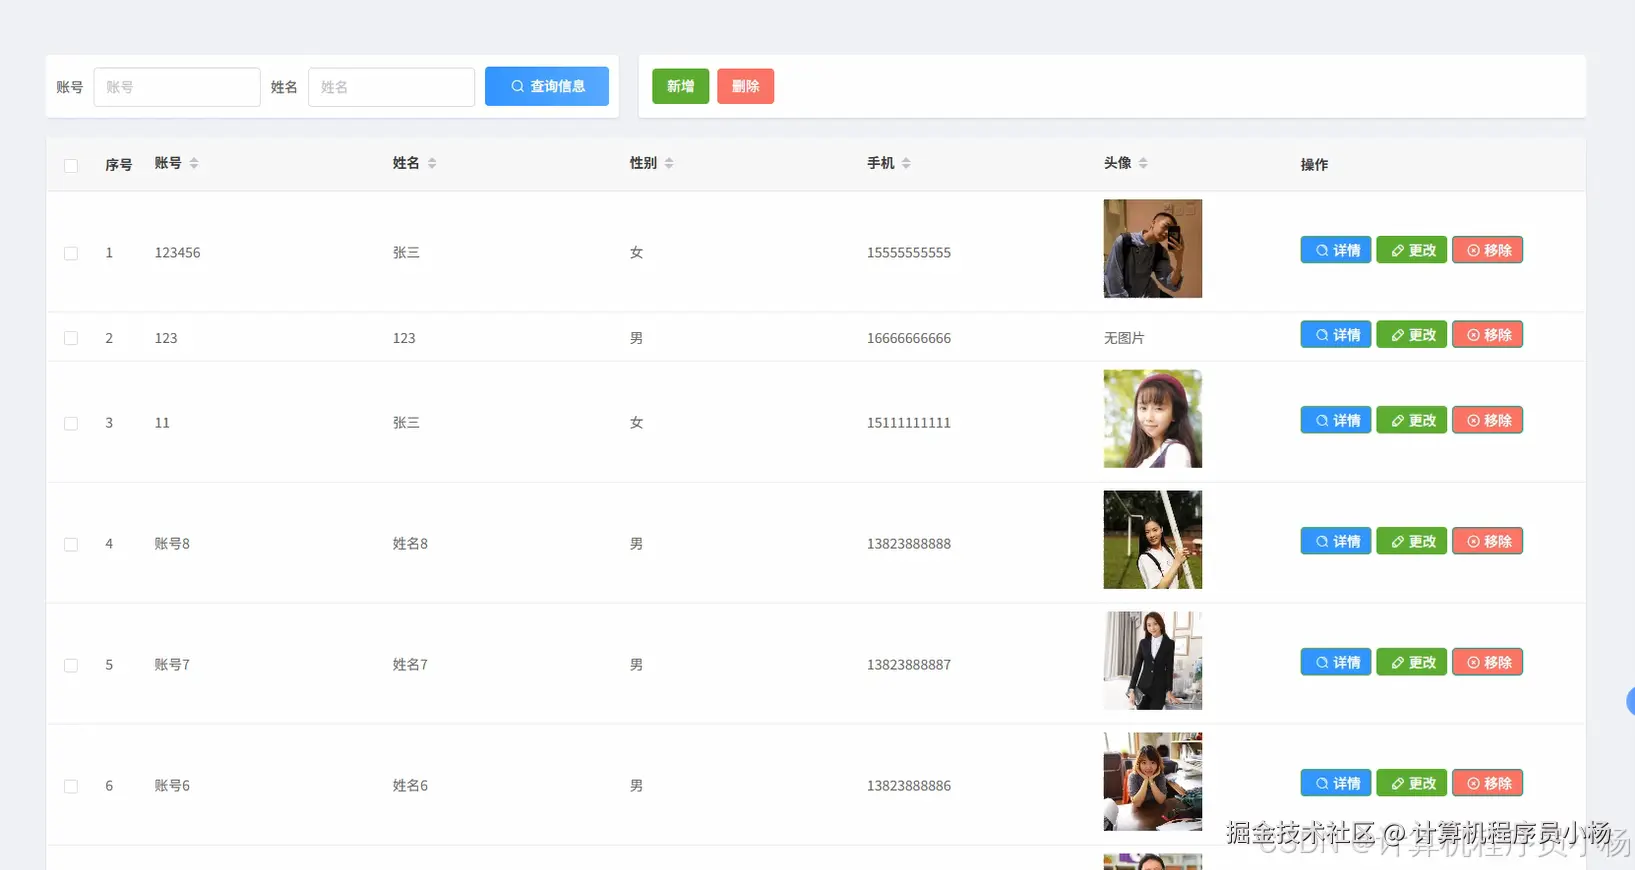The width and height of the screenshot is (1635, 870).
Task: Open 详情 for account 123456
Action: coord(1336,250)
